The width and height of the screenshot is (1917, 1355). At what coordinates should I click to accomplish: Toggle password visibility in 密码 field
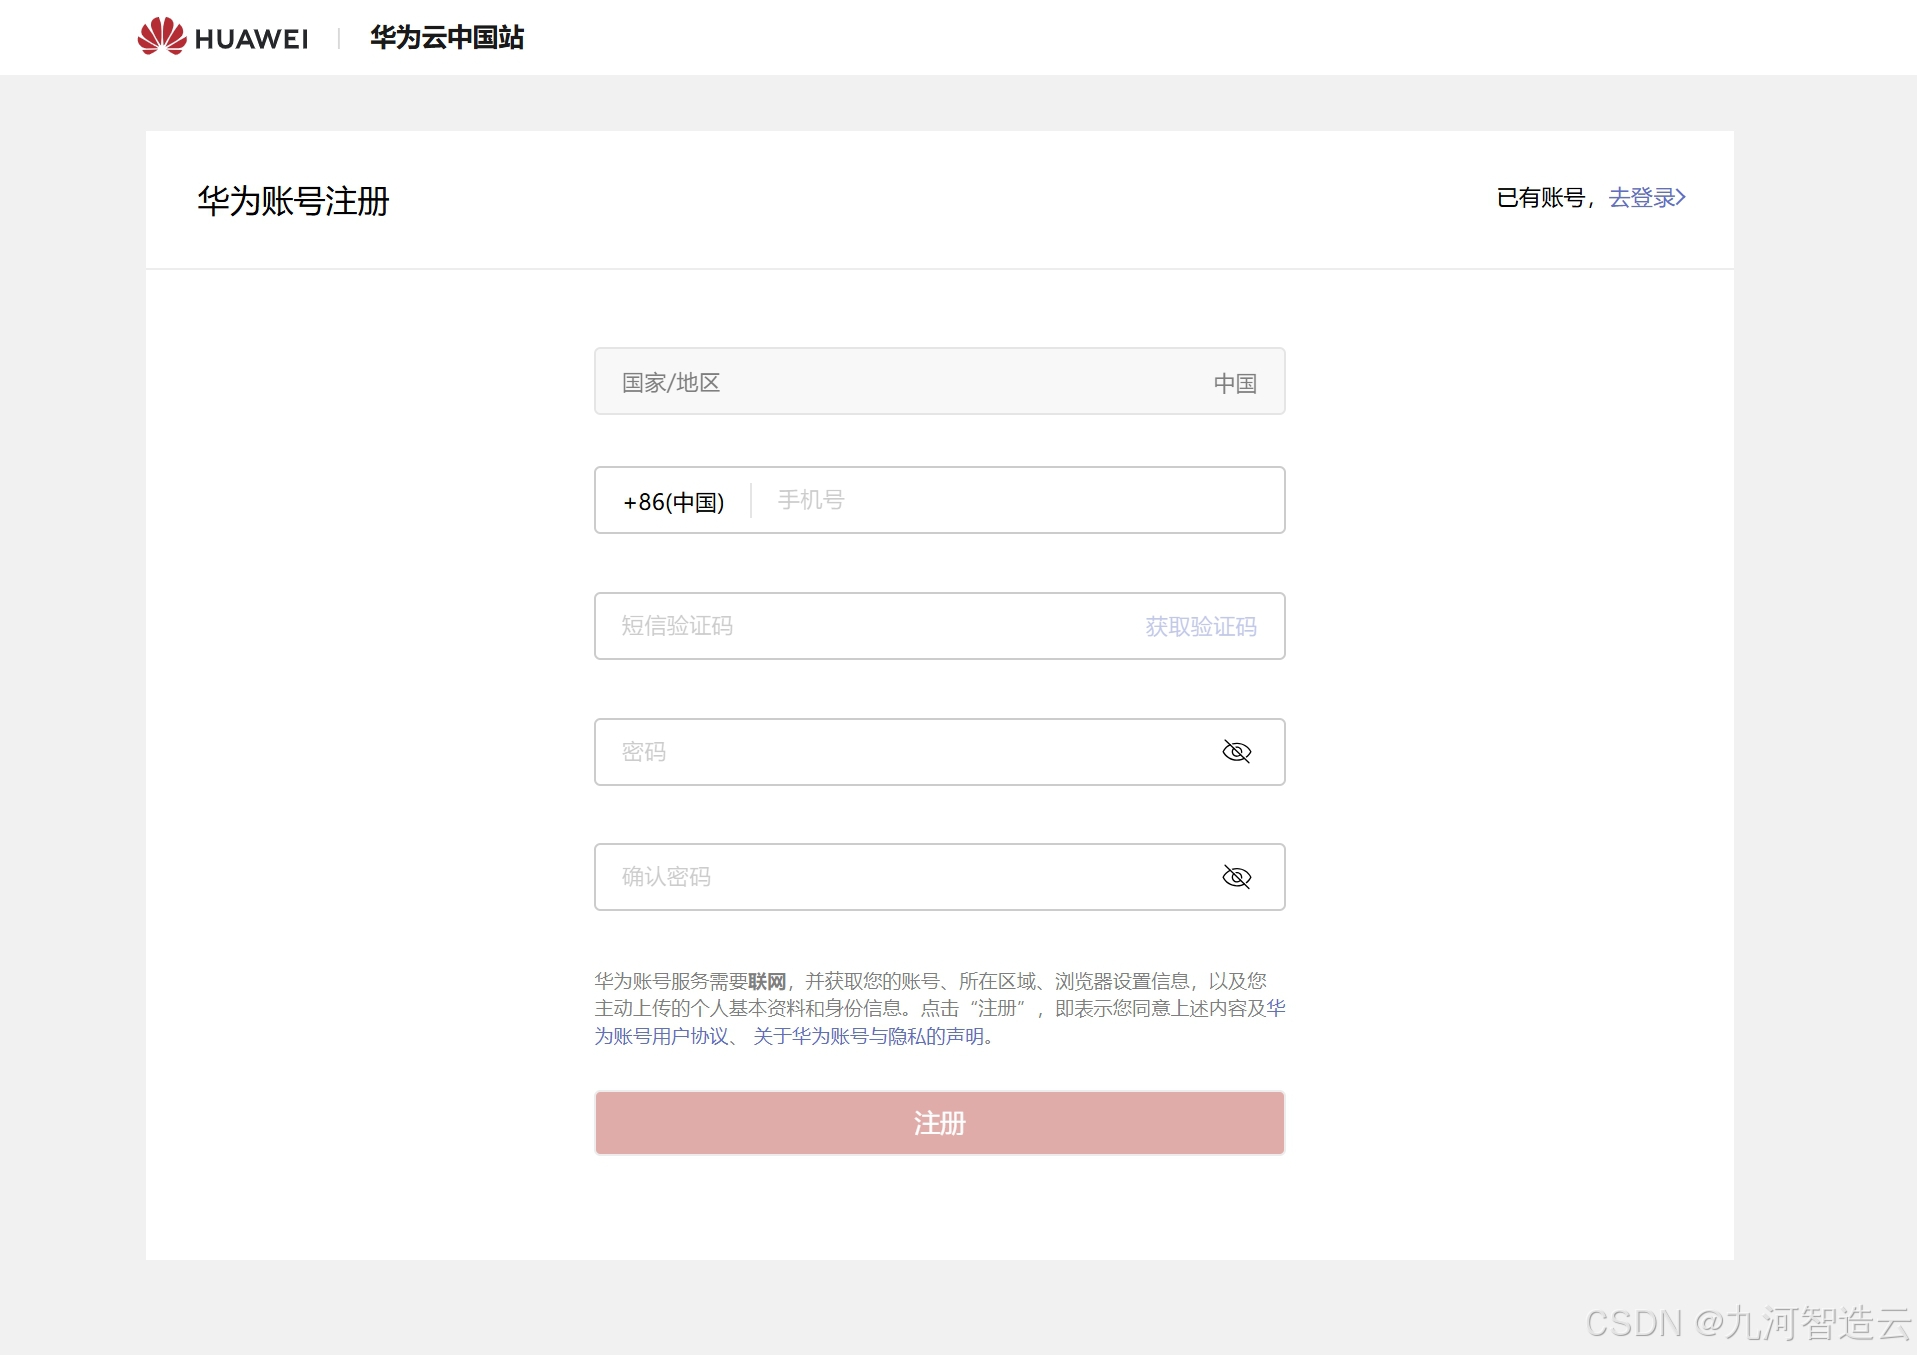[1237, 752]
